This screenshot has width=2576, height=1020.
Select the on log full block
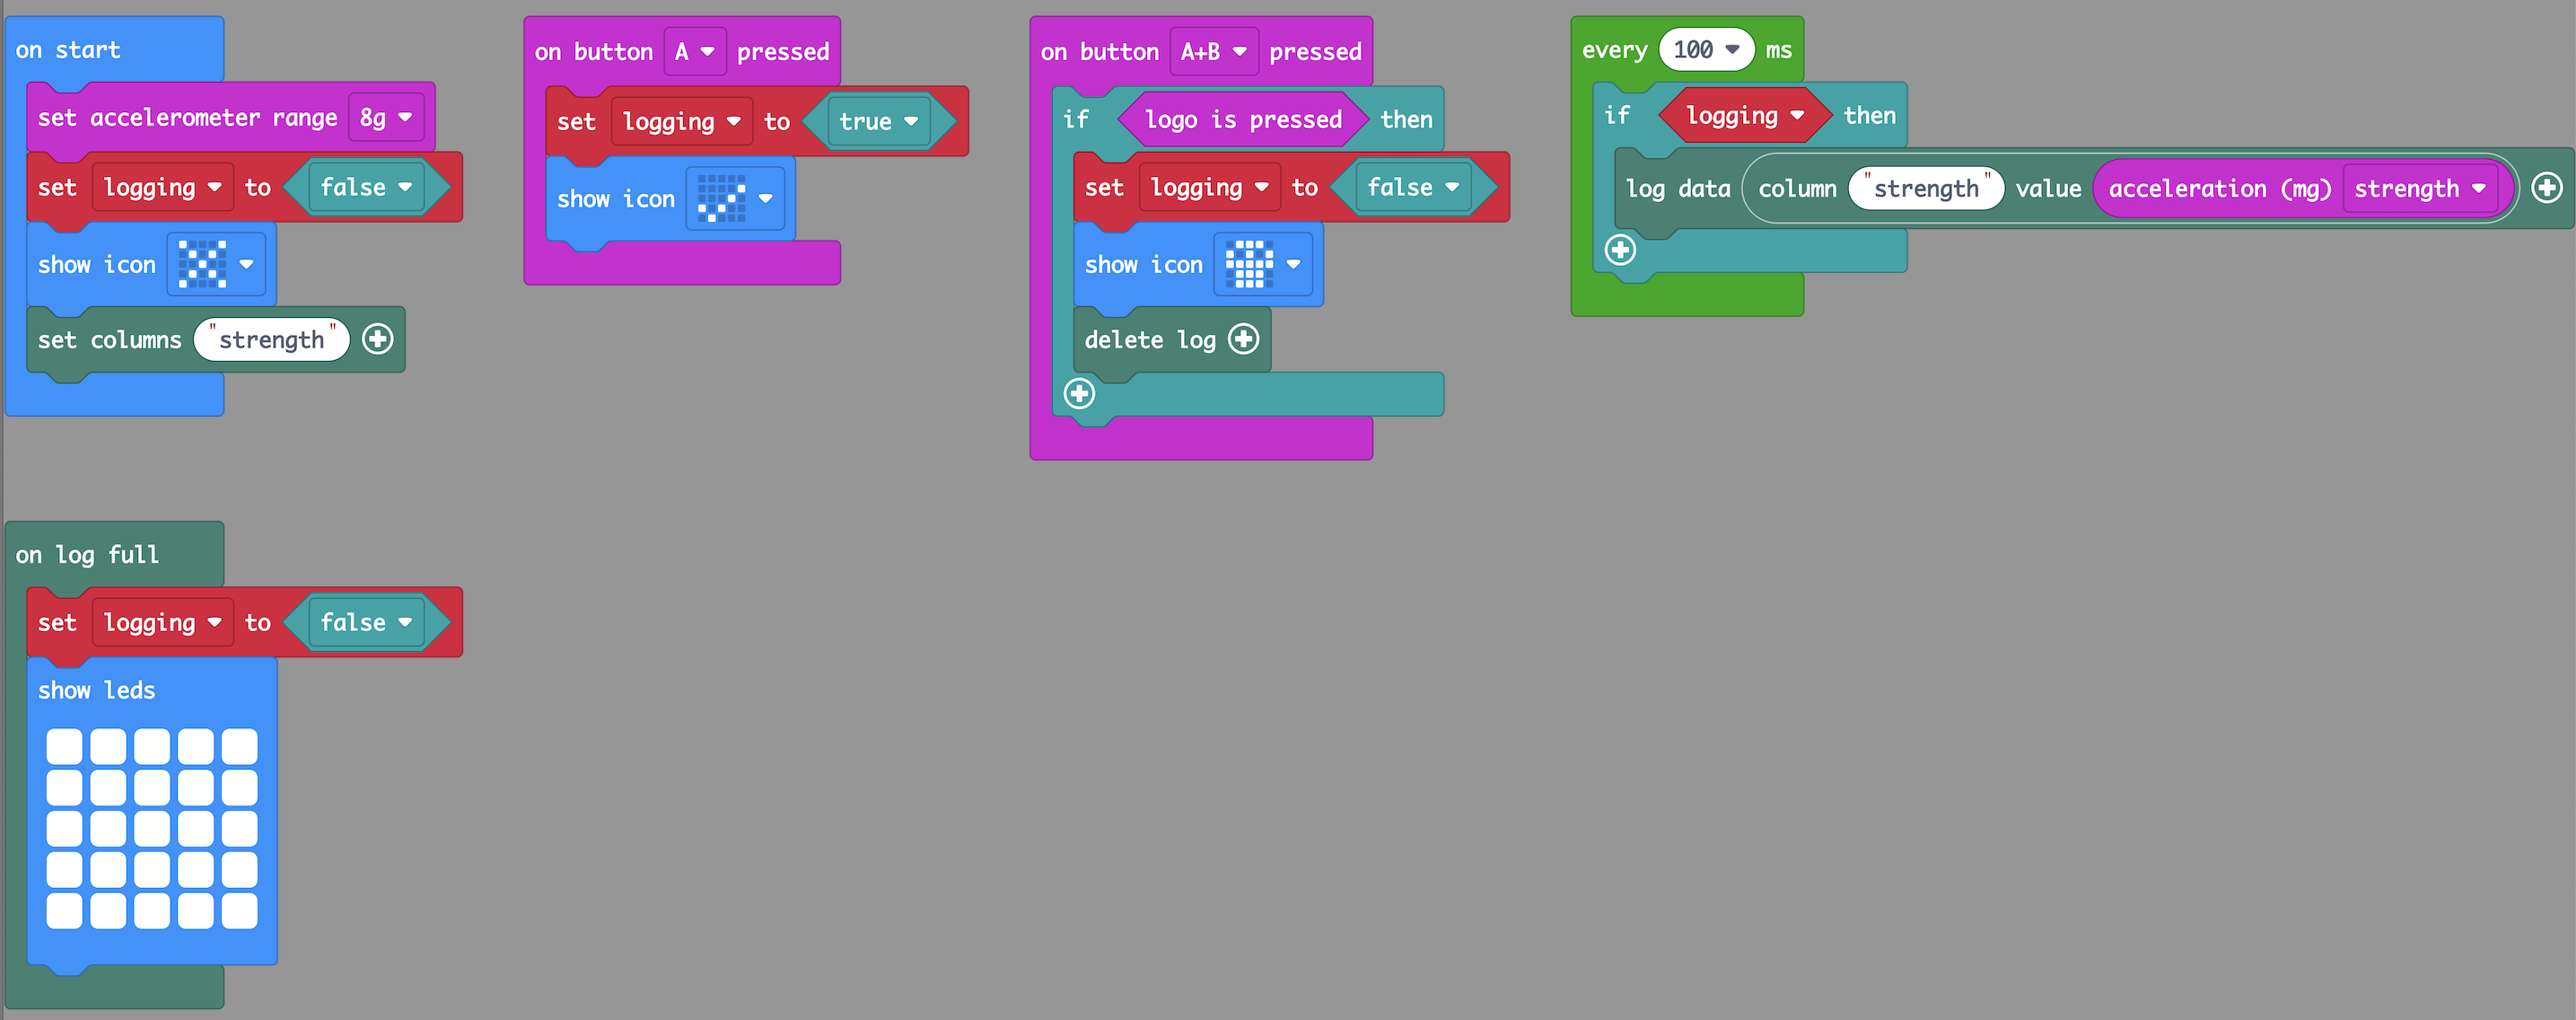(x=87, y=554)
